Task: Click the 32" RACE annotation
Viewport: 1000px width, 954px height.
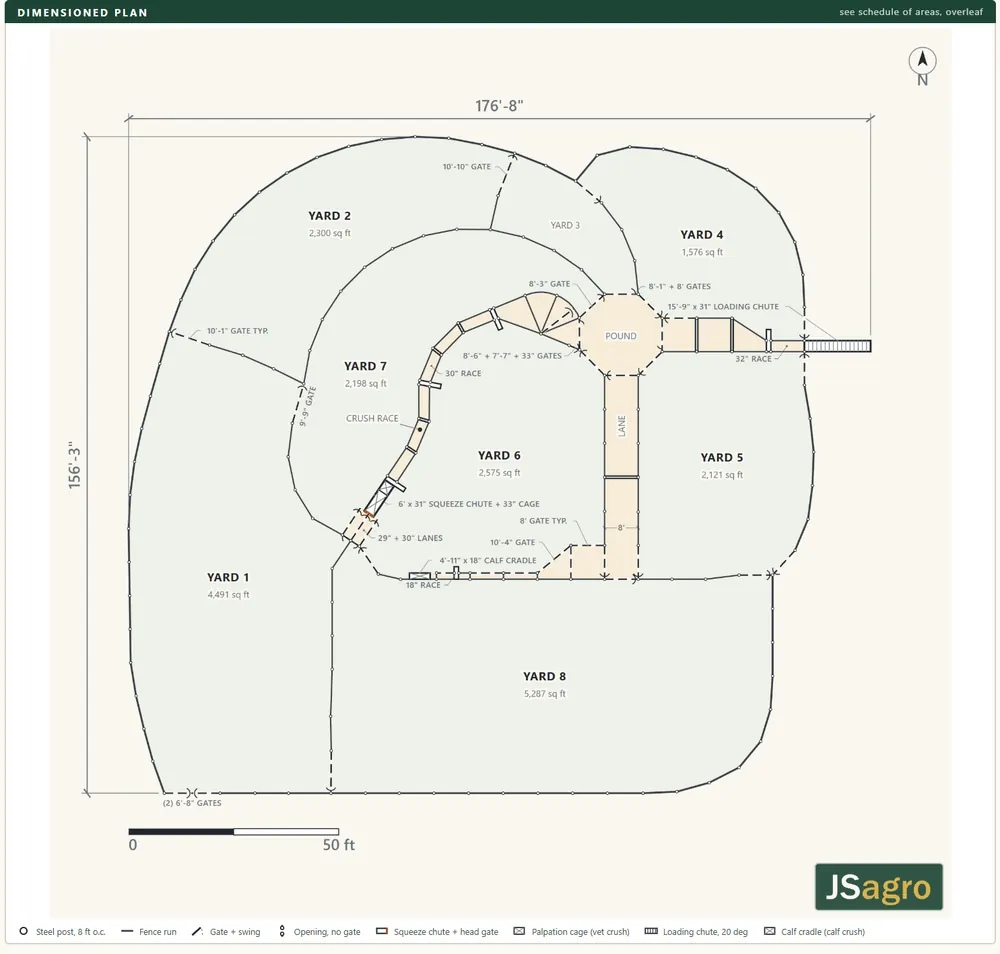Action: [x=753, y=359]
